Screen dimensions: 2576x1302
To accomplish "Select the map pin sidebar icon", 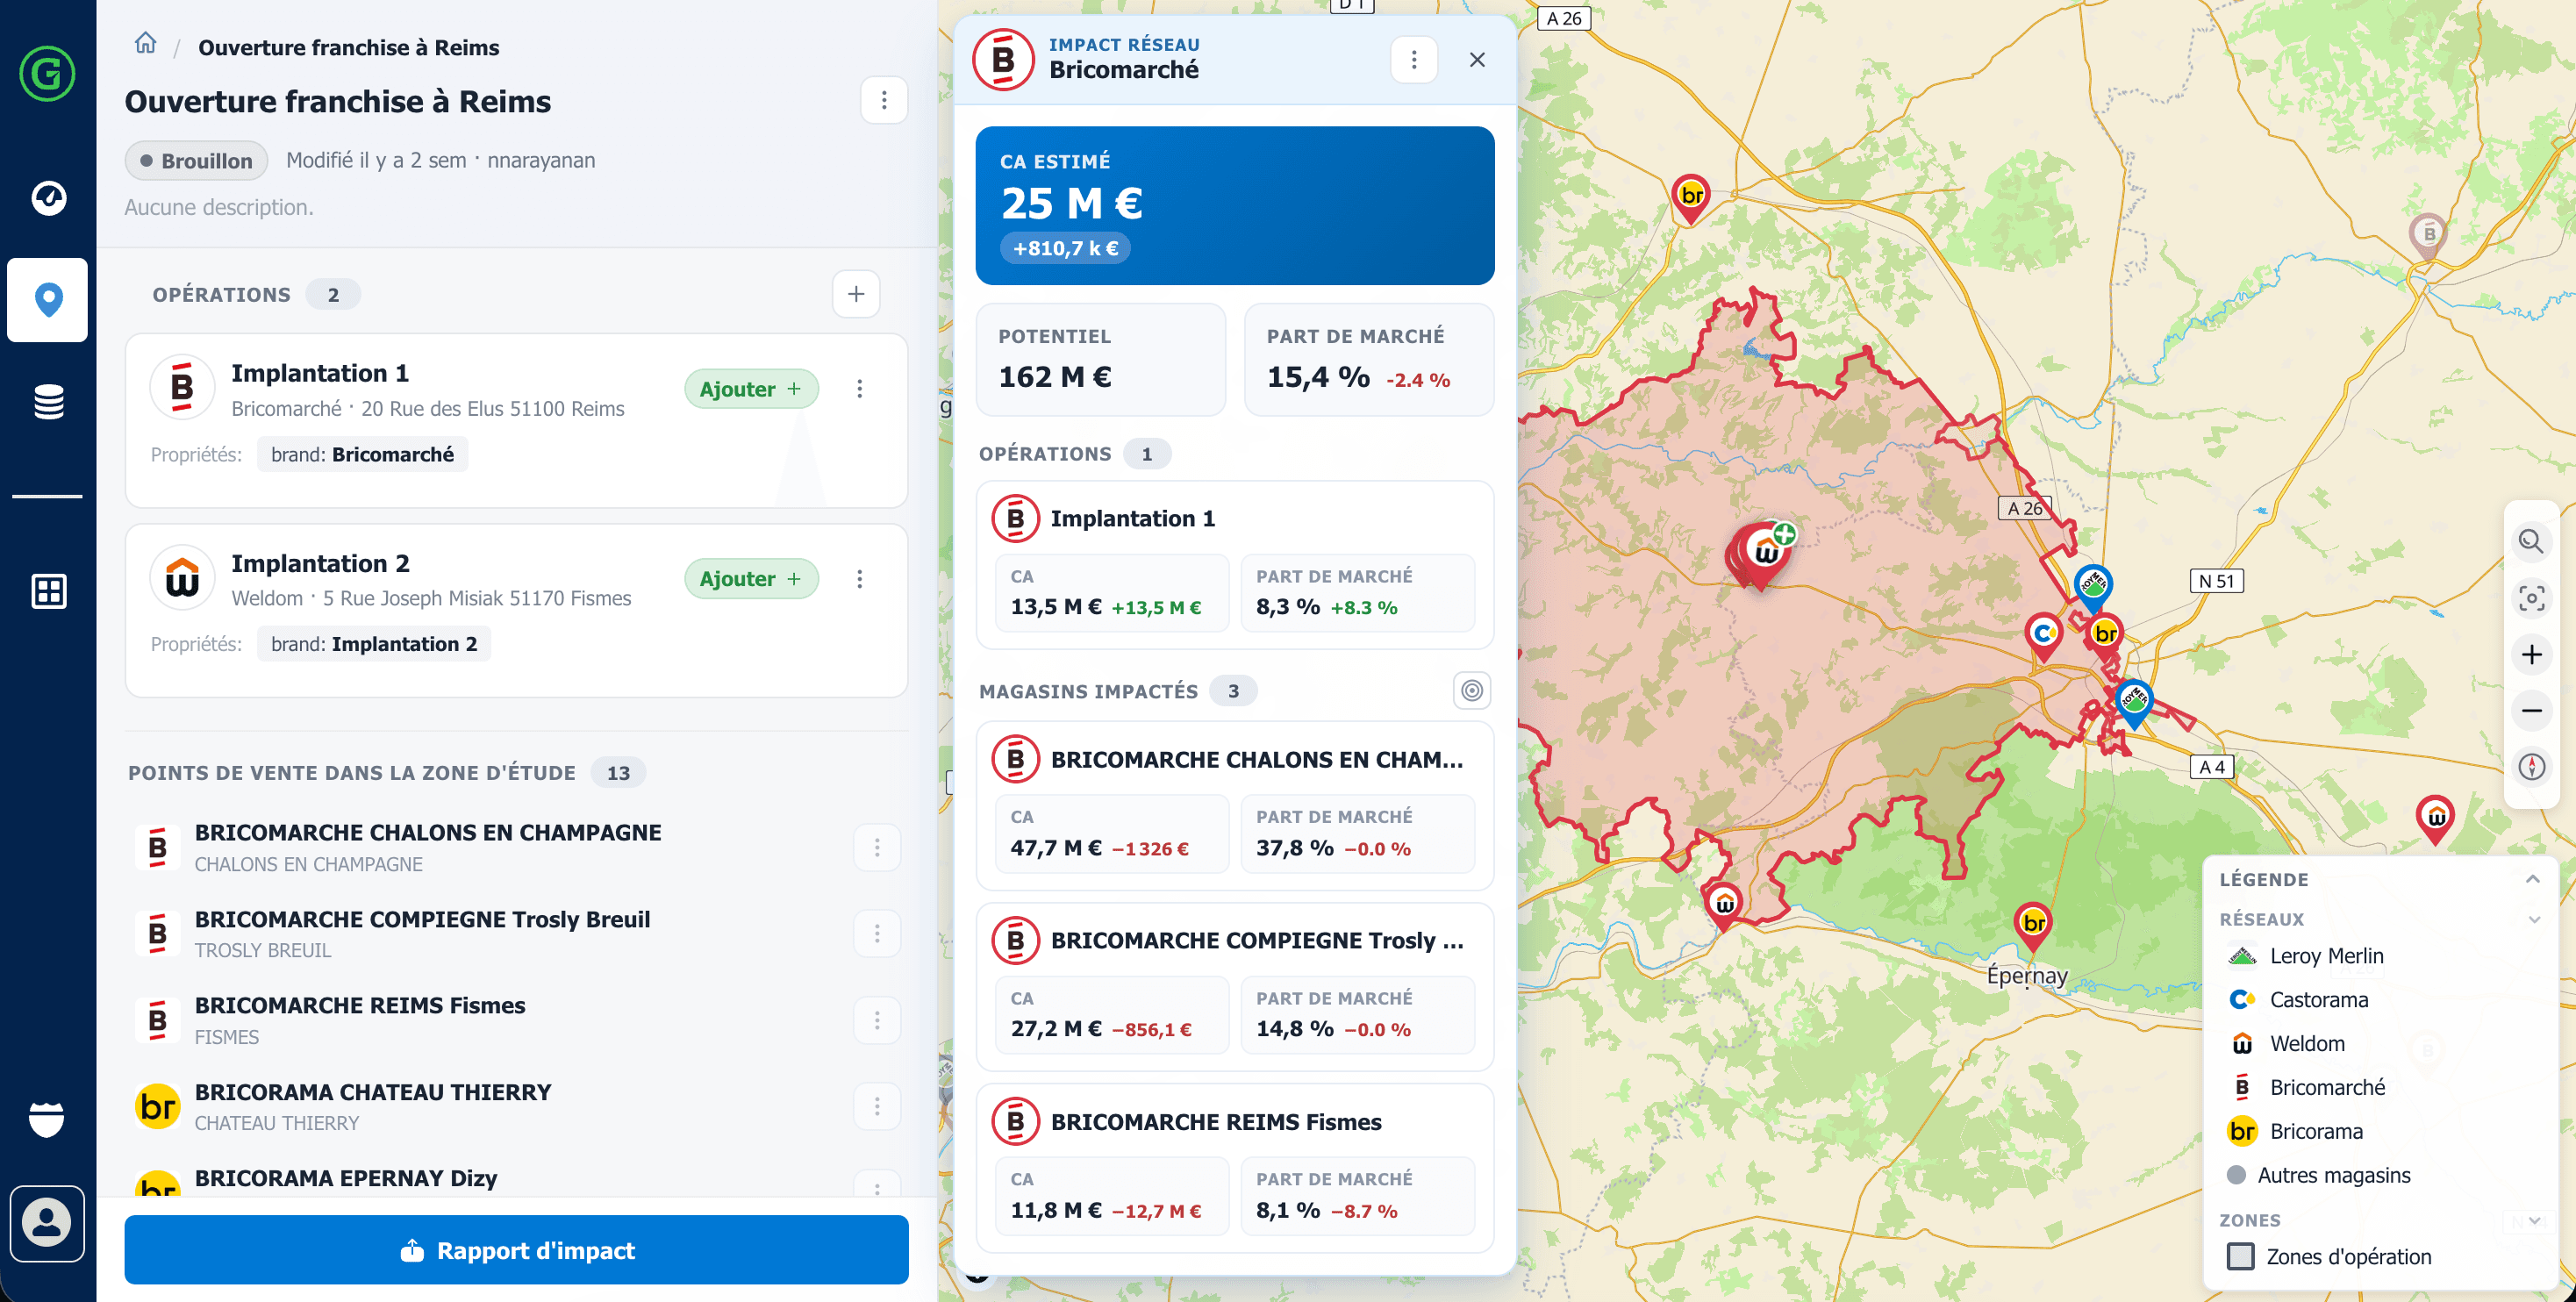I will tap(48, 300).
